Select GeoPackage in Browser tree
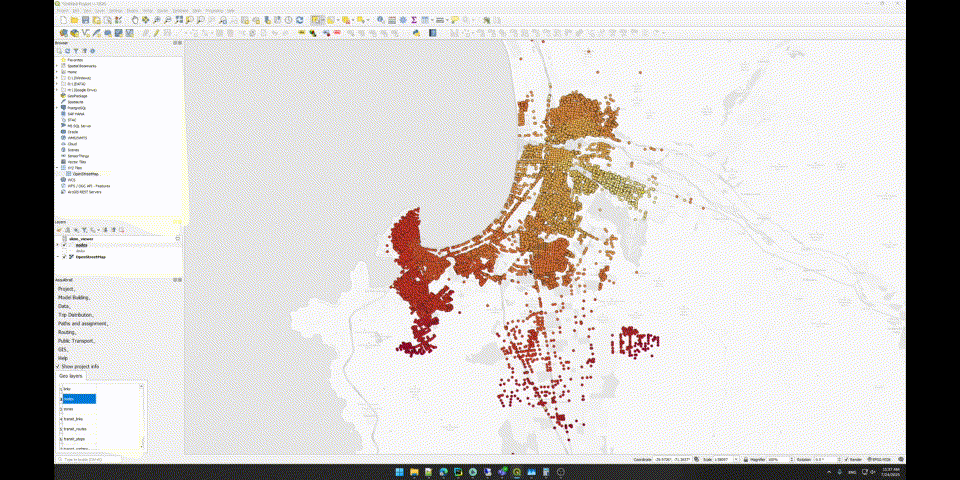This screenshot has height=480, width=960. [78, 96]
